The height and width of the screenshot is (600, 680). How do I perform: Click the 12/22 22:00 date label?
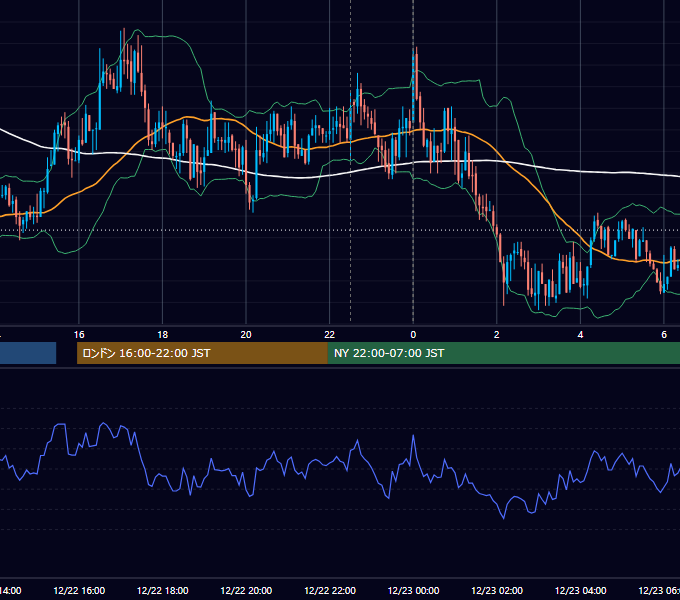click(x=330, y=590)
